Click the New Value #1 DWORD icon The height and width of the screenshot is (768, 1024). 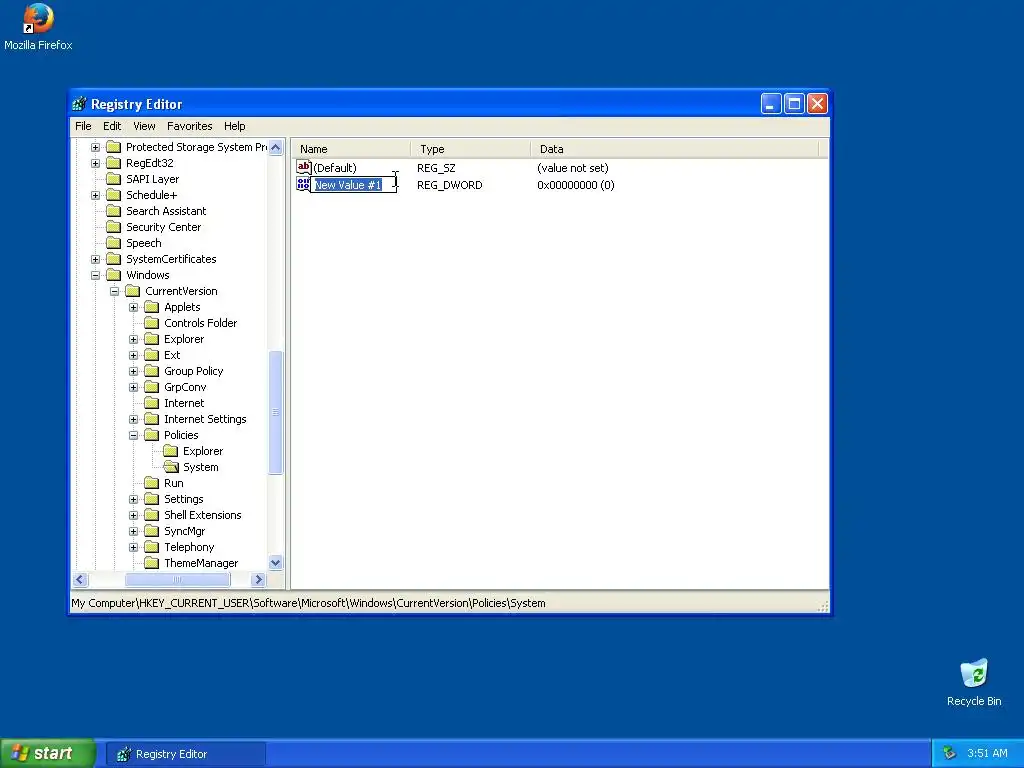pos(303,185)
